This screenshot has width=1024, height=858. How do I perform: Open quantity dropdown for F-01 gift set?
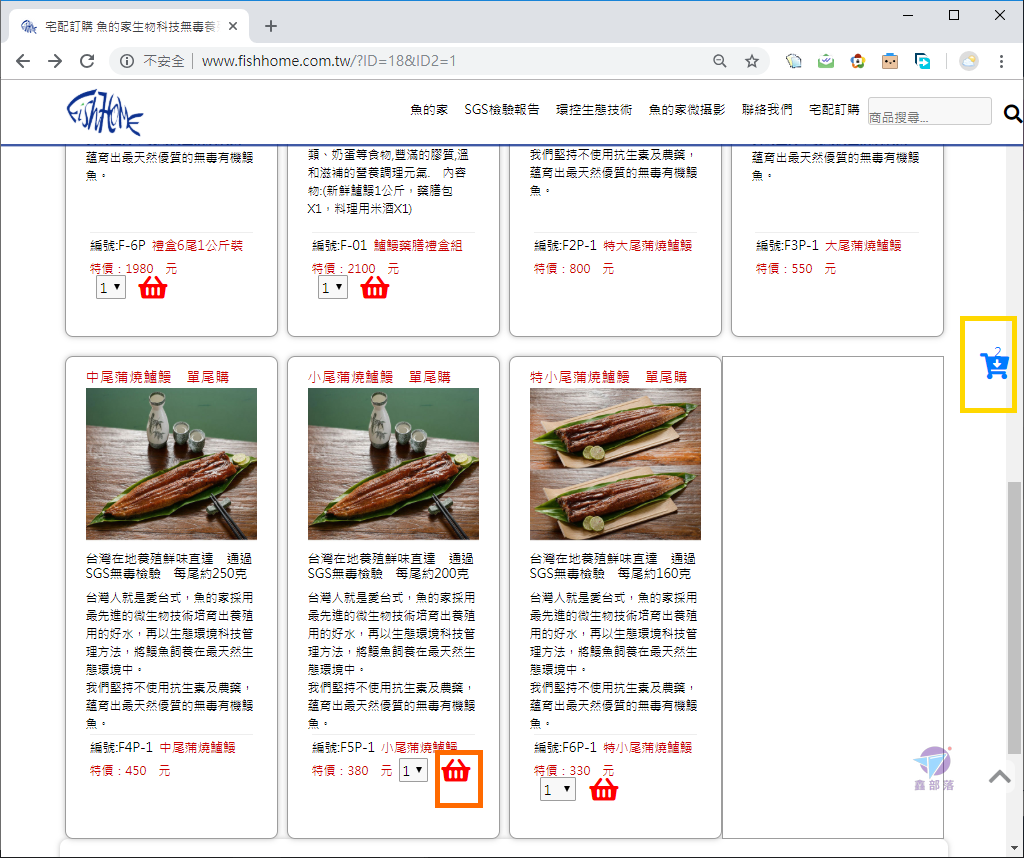(x=332, y=287)
